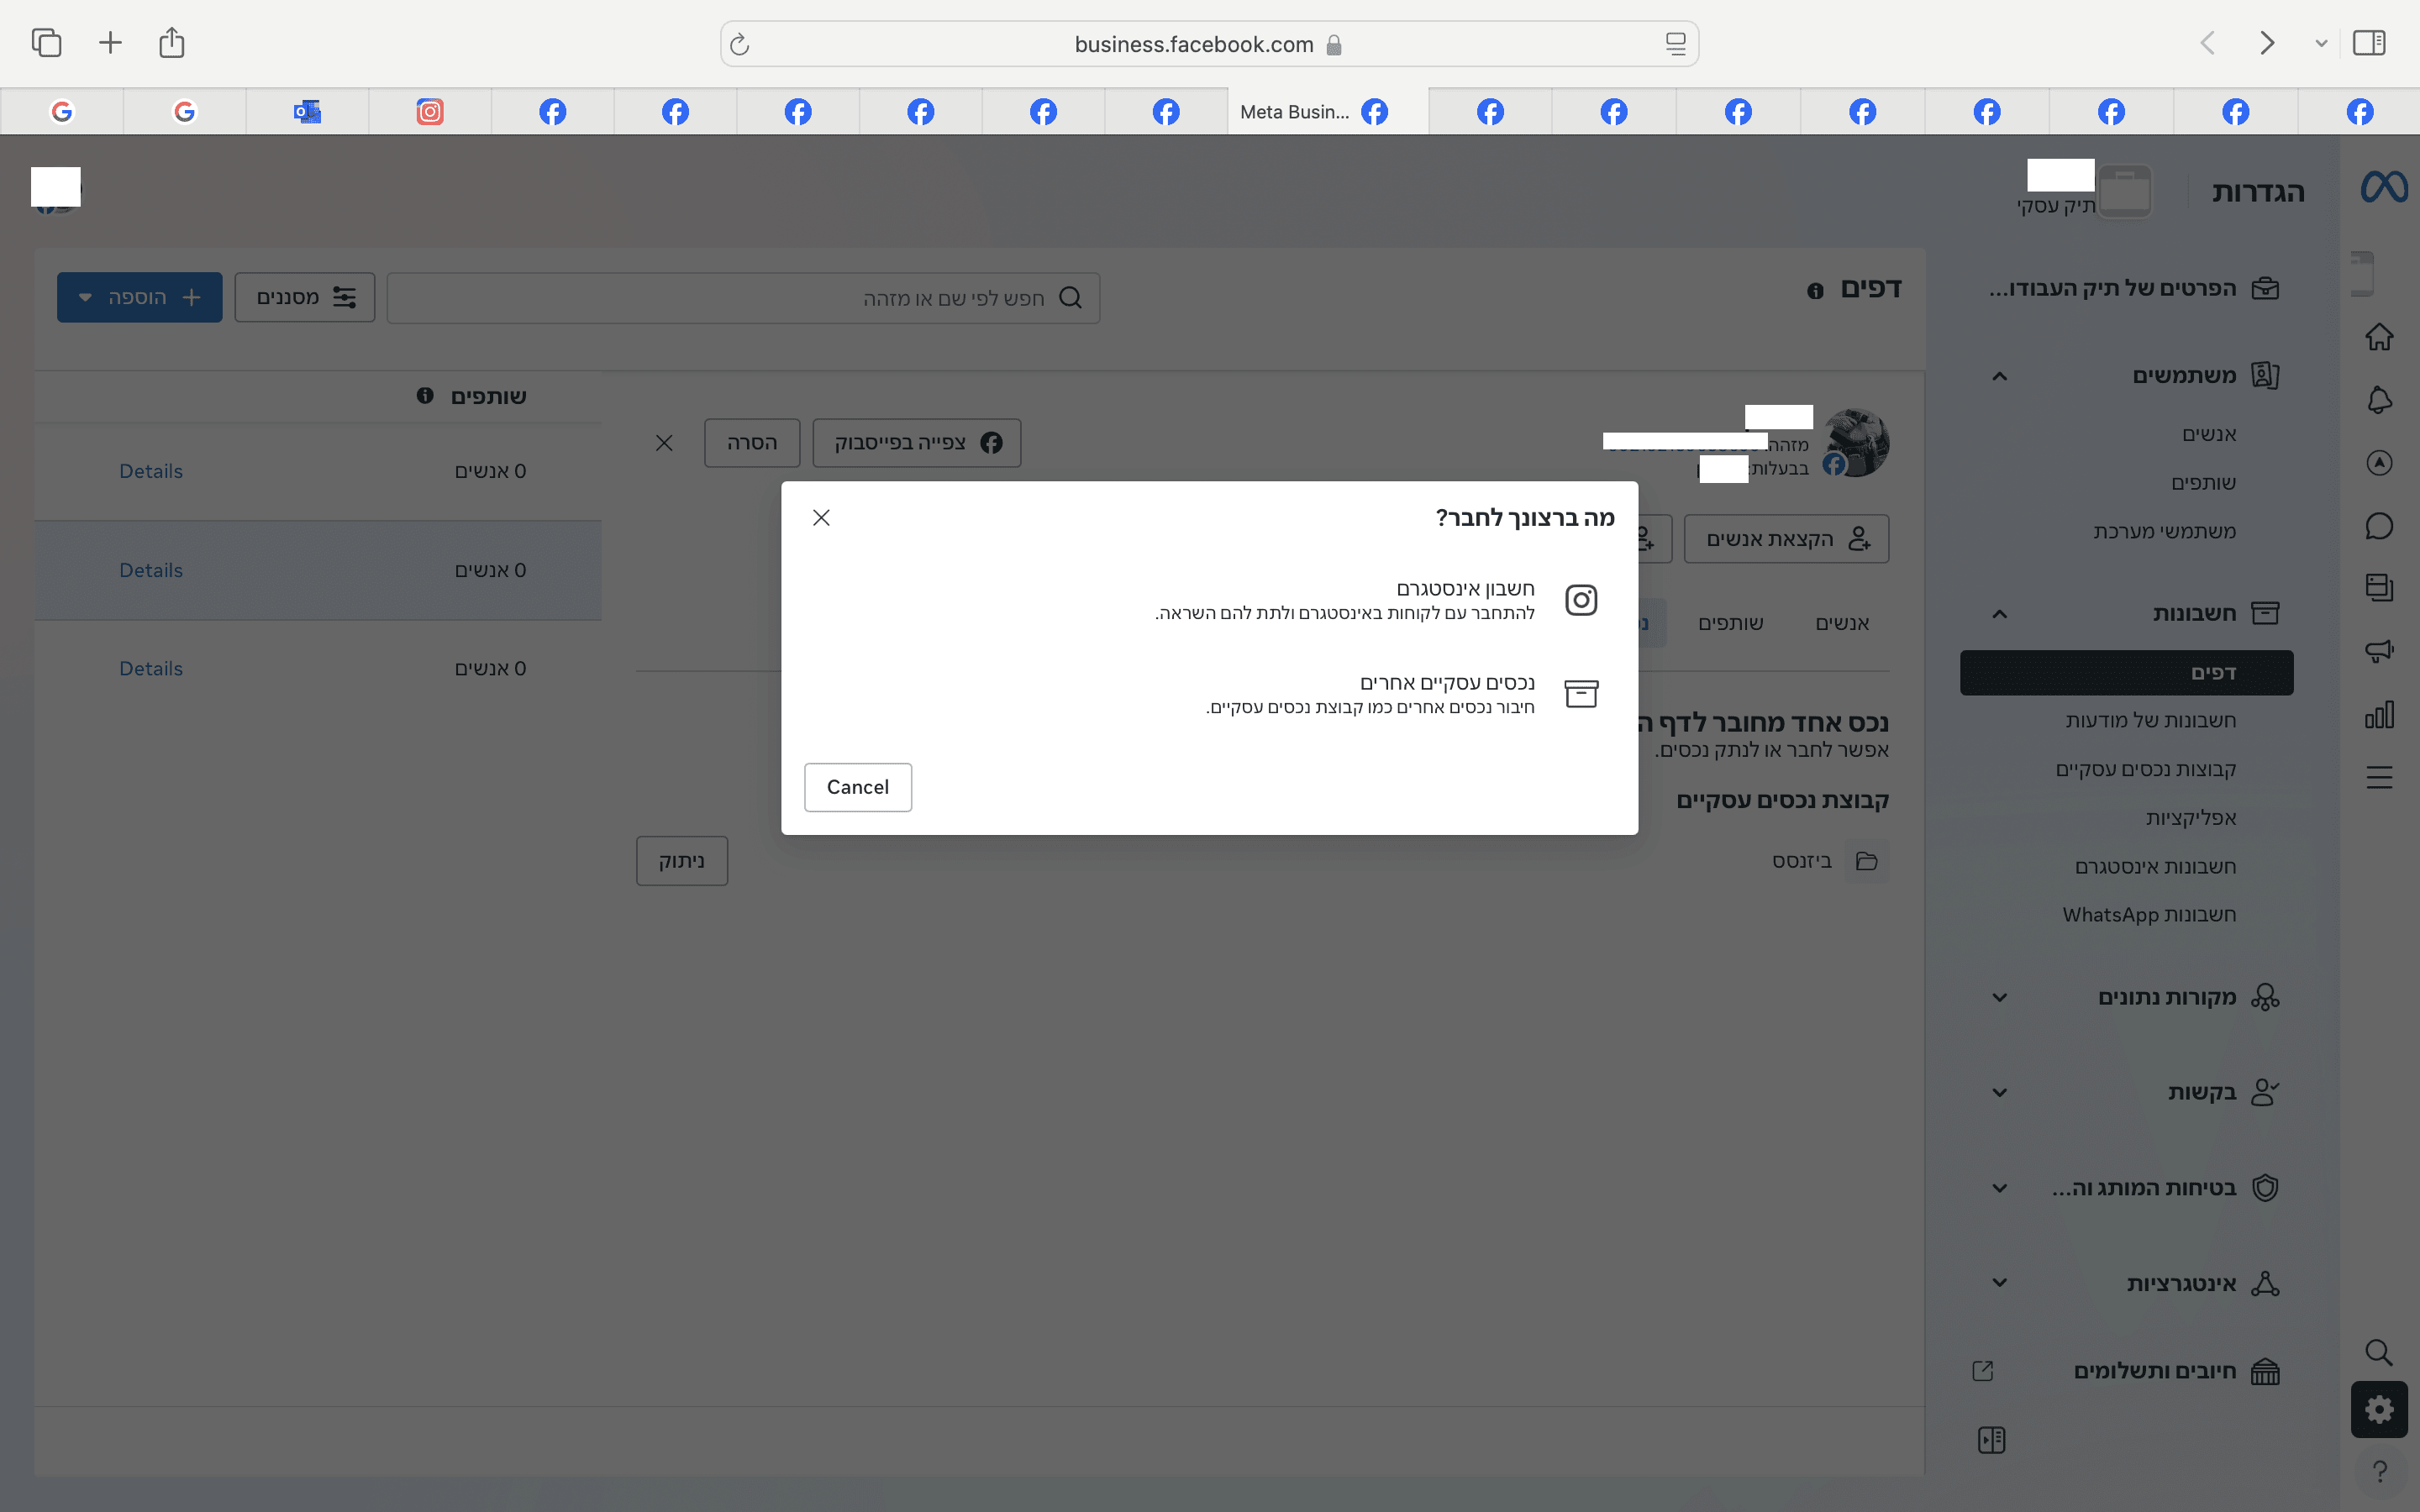2420x1512 pixels.
Task: Switch to the Outlook browser tab
Action: point(307,111)
